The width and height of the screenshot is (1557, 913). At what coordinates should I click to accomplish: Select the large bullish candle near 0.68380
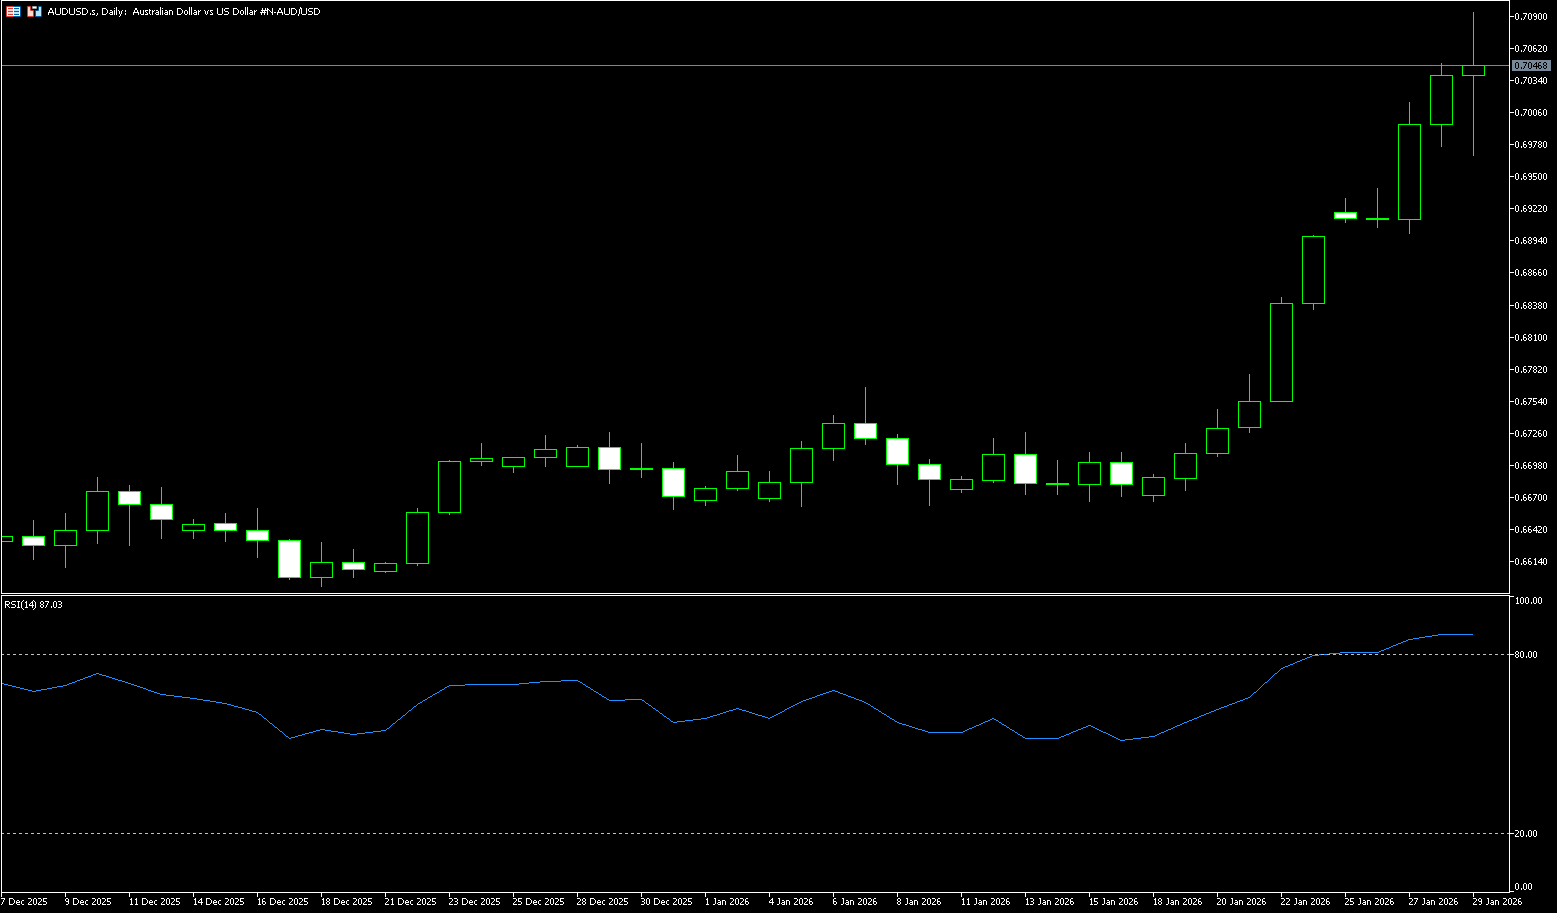point(1281,352)
